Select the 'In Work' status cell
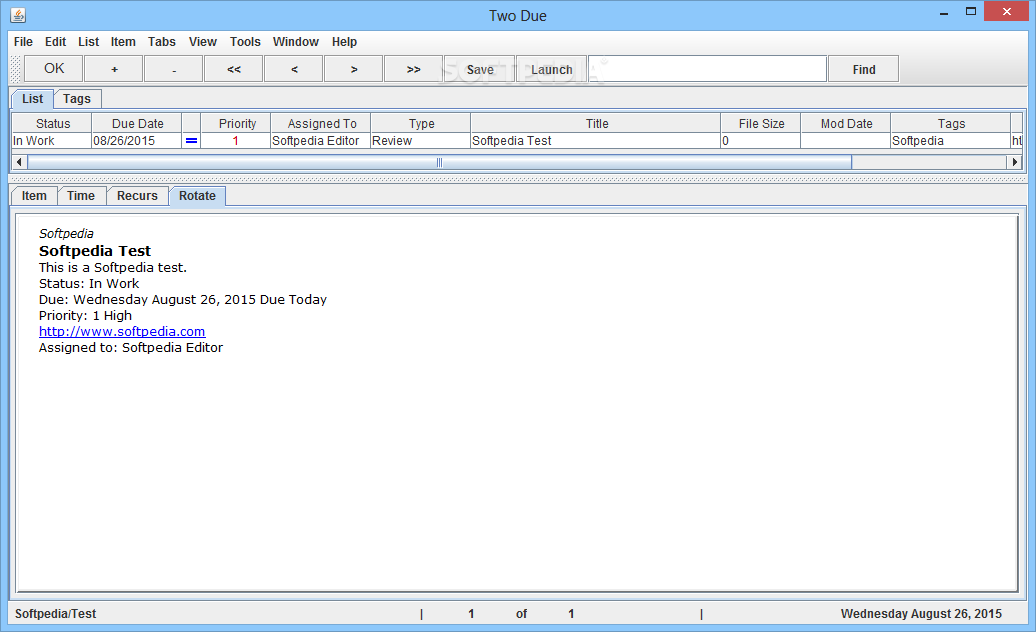Screen dimensions: 1036x632 [x=52, y=141]
